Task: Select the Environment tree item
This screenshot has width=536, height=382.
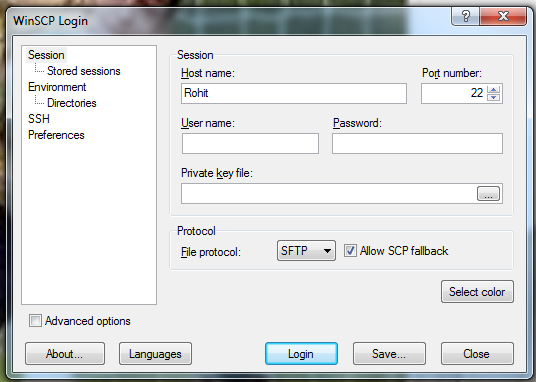Action: coord(57,87)
